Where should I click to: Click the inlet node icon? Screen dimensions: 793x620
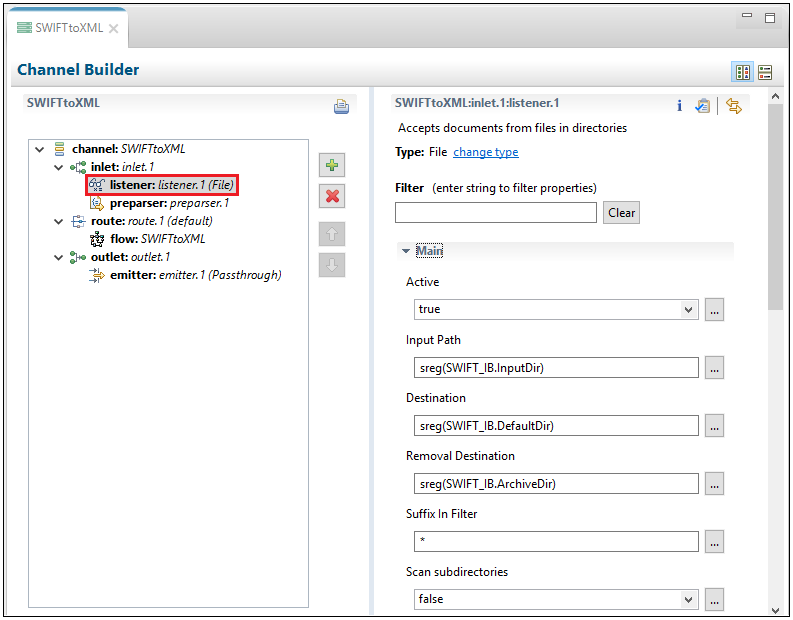tap(78, 167)
